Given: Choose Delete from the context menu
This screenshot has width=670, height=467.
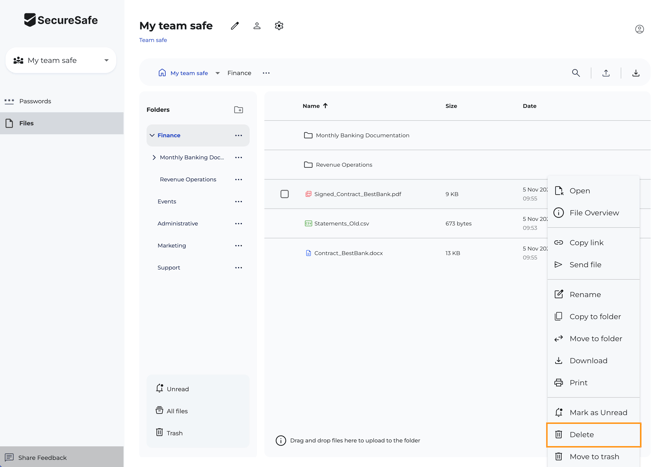Looking at the screenshot, I should 582,435.
